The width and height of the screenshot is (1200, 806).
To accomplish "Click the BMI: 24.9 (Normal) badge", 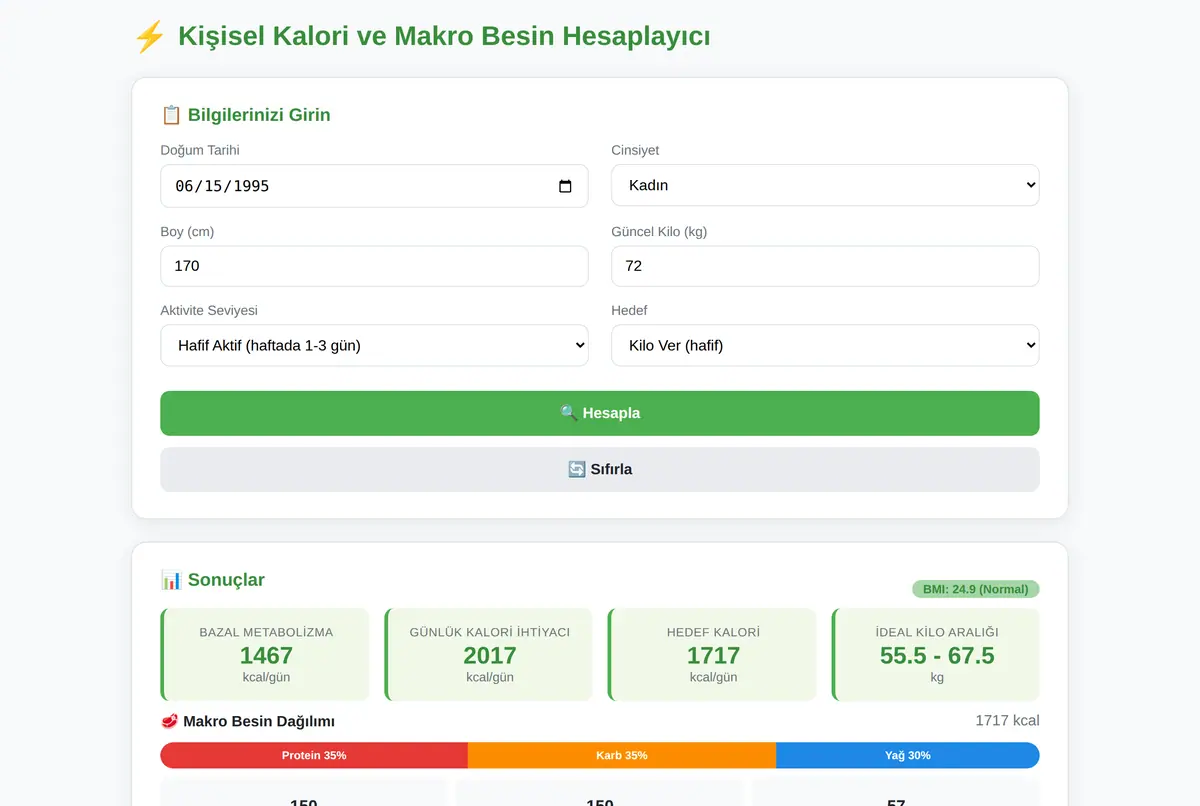I will coord(975,589).
